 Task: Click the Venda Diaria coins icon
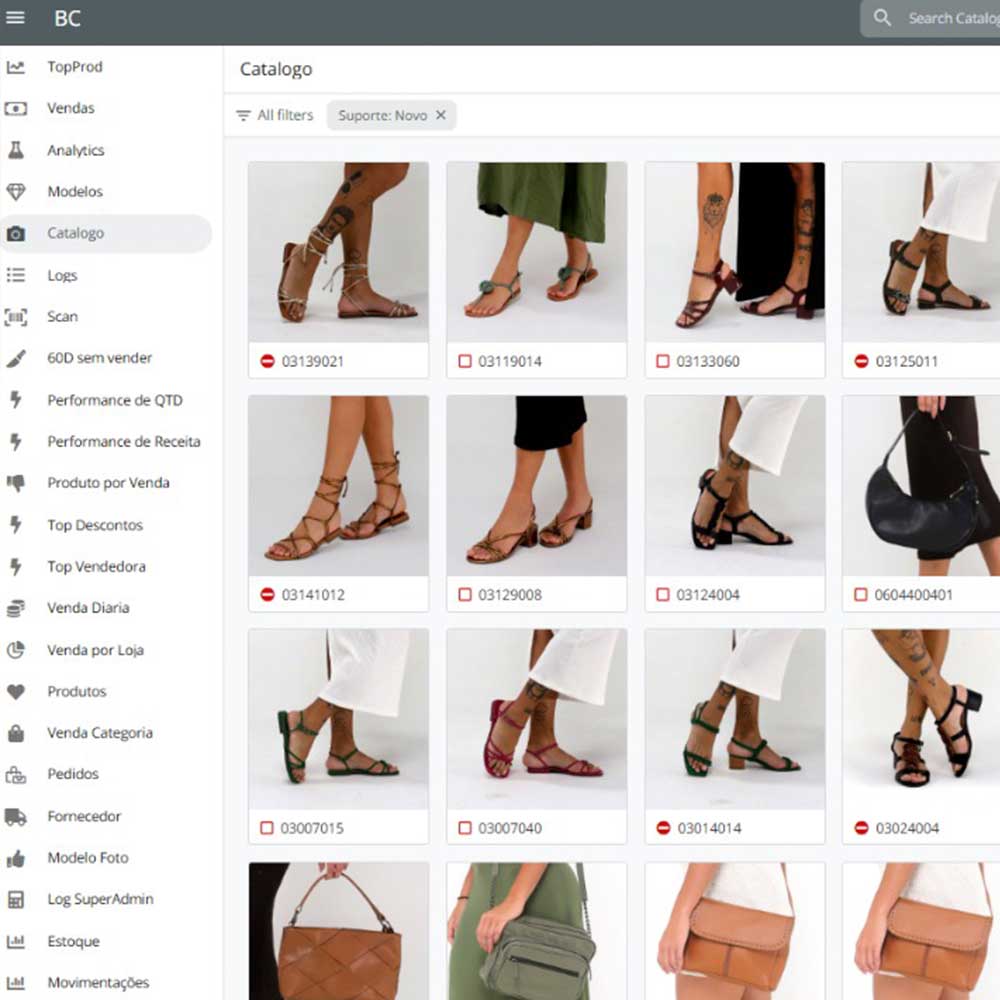pyautogui.click(x=16, y=608)
